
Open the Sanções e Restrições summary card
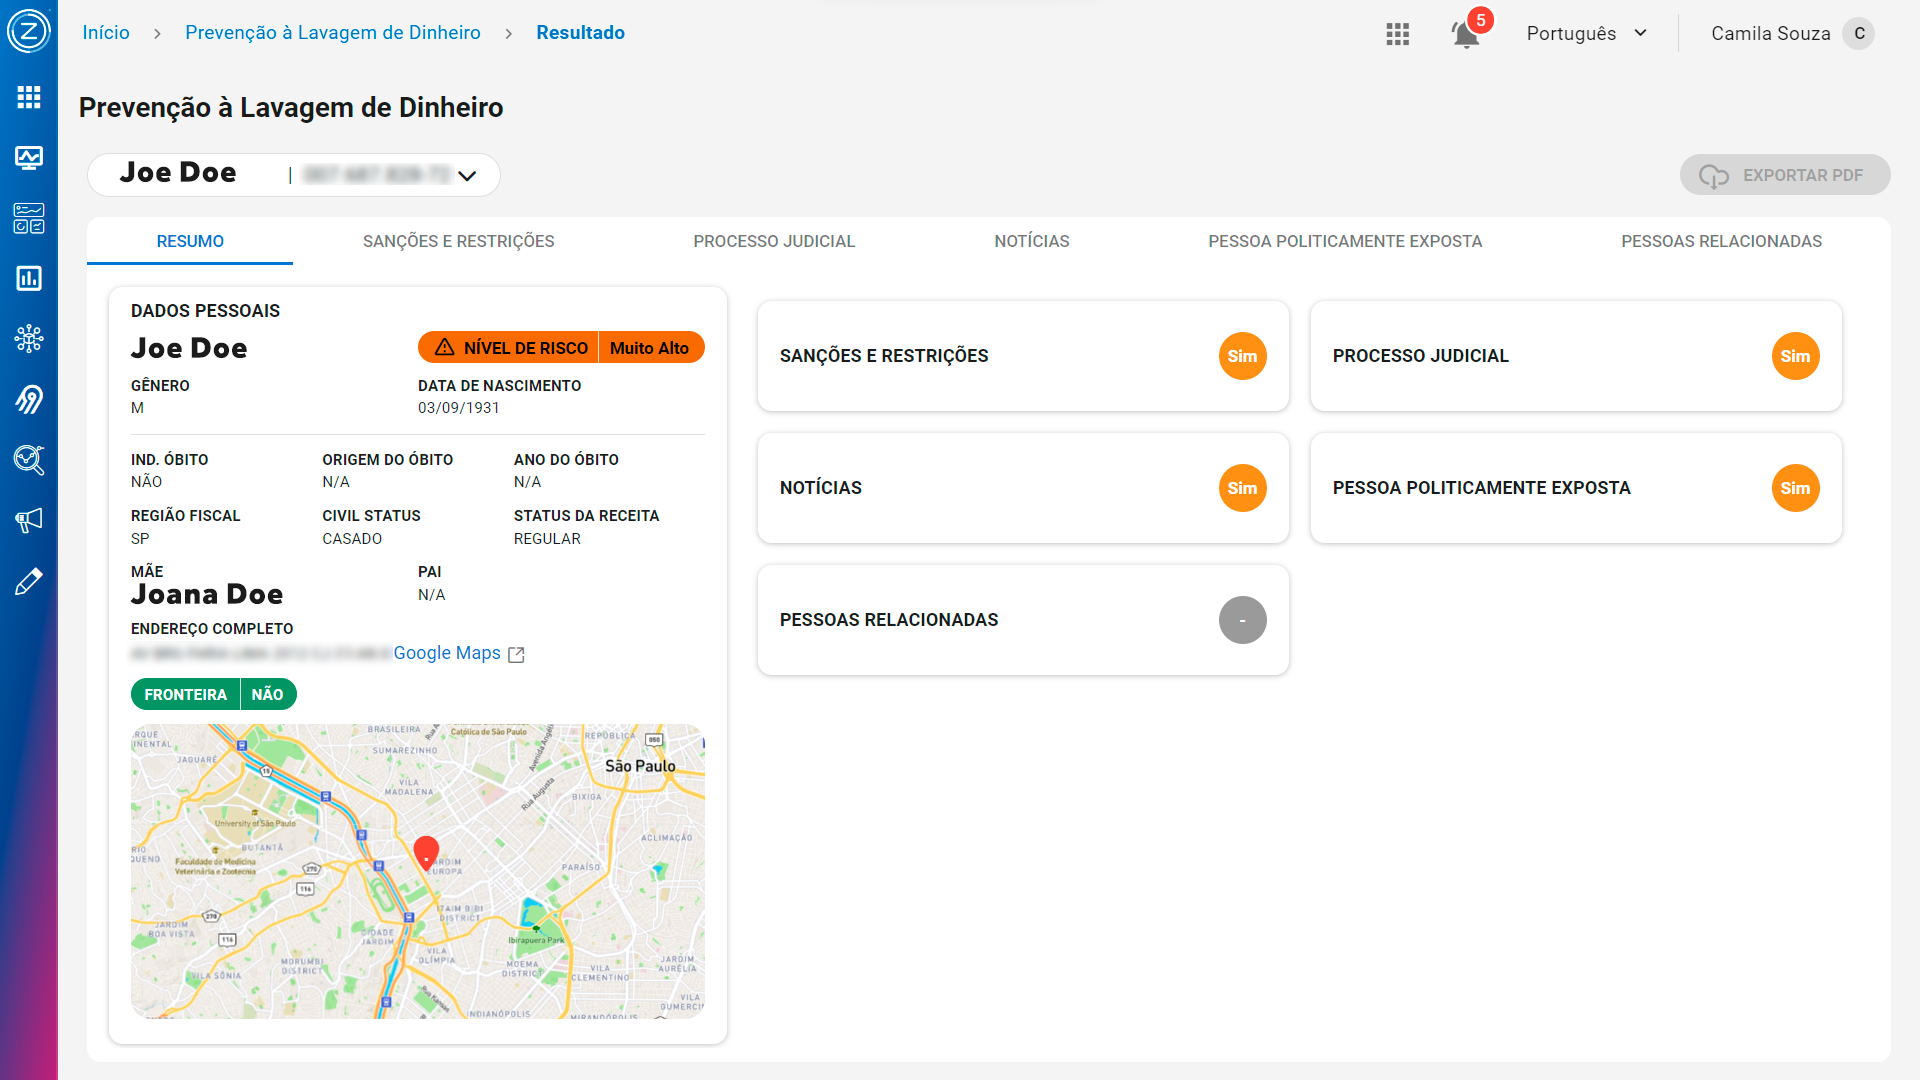[x=1023, y=356]
